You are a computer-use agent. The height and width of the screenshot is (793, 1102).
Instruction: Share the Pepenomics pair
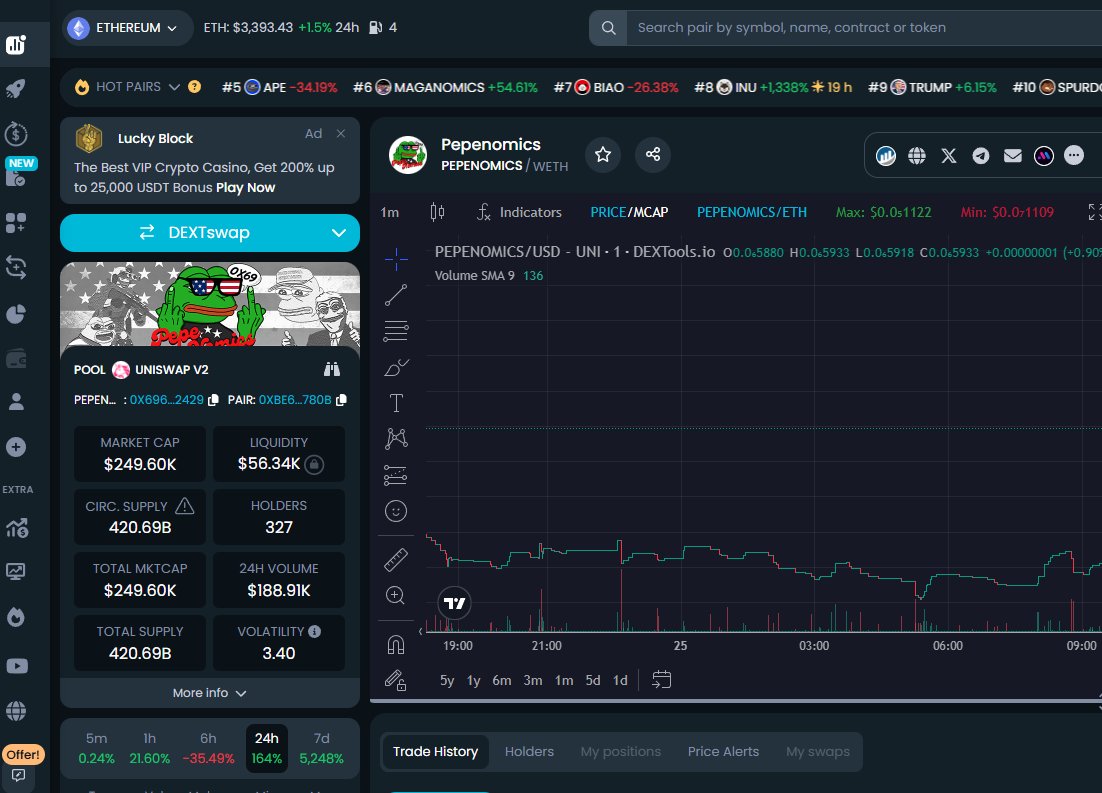coord(653,155)
